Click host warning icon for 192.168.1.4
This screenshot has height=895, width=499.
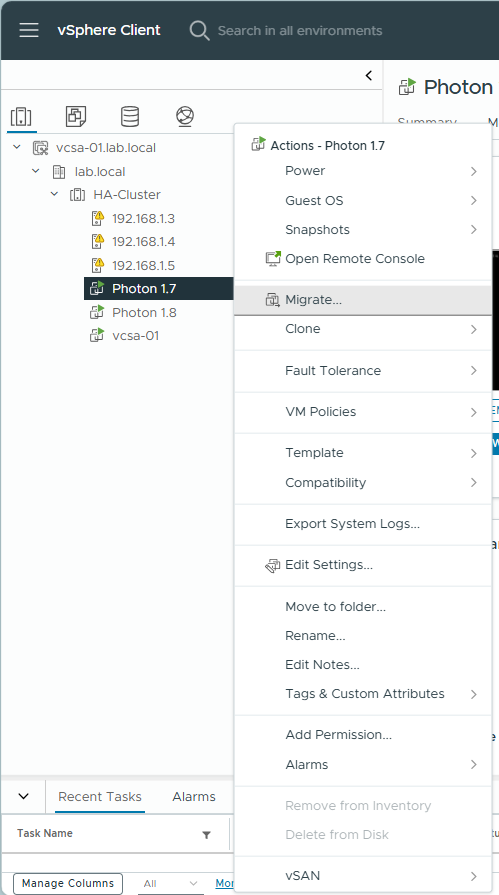pos(98,241)
